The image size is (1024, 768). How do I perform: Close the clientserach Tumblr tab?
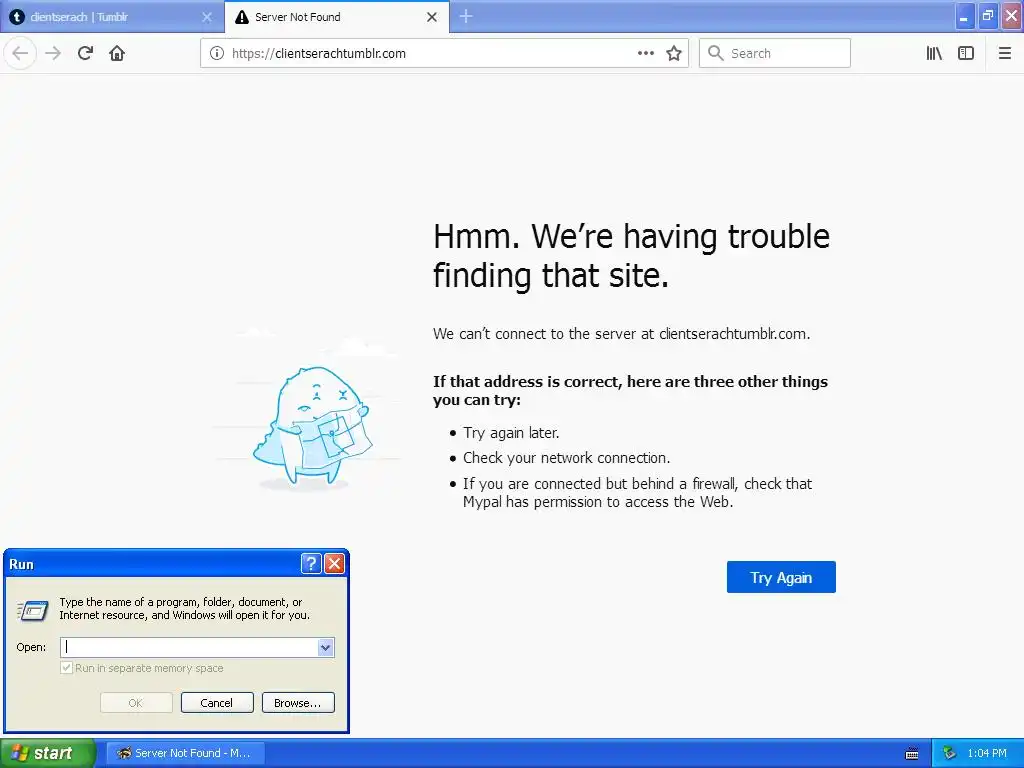pos(207,17)
